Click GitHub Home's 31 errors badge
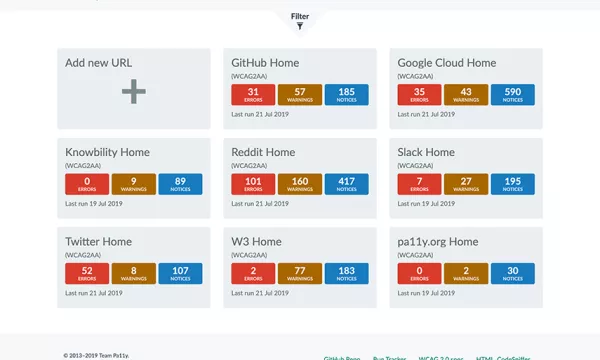Image resolution: width=600 pixels, height=360 pixels. pos(253,94)
